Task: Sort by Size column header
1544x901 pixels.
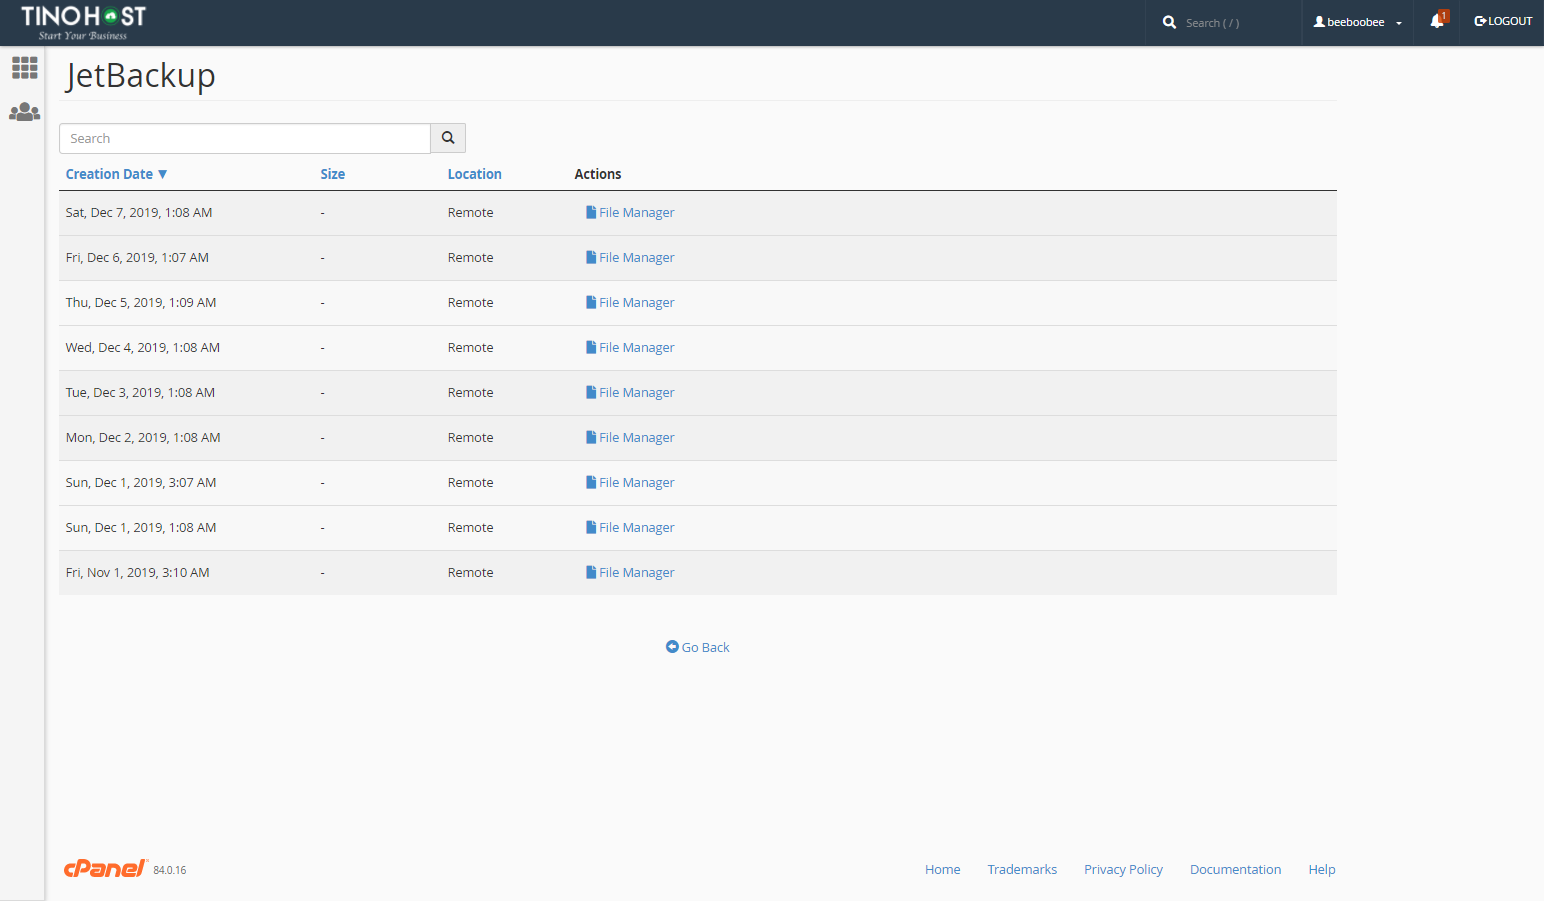Action: click(332, 174)
